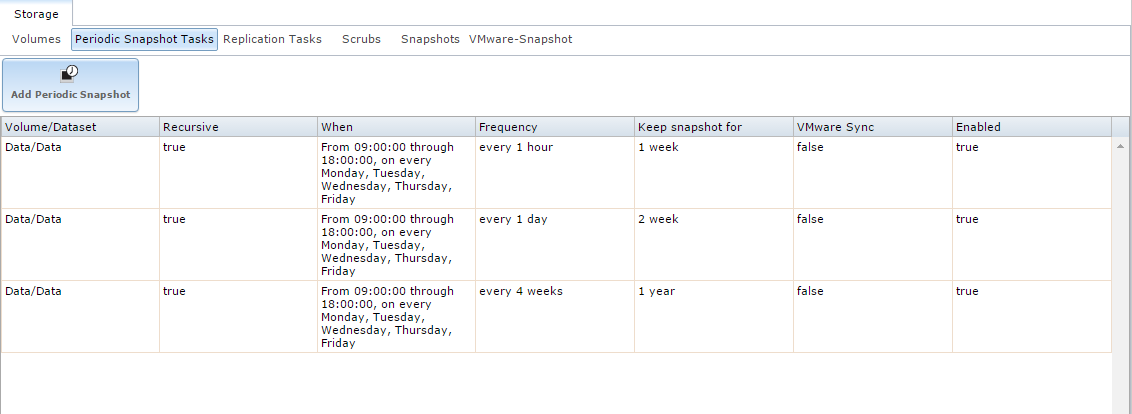Click the Add Periodic Snapshot clock icon
Screen dimensions: 1132x414
coord(70,74)
